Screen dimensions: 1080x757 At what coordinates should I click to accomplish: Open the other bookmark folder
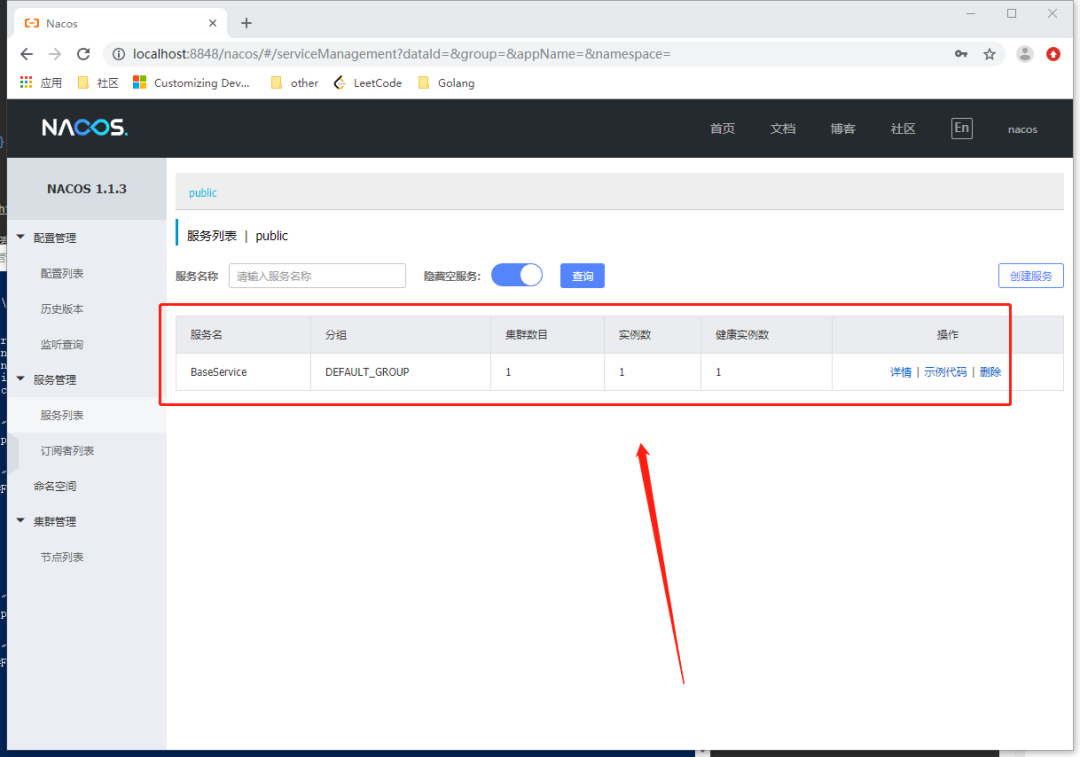click(294, 83)
